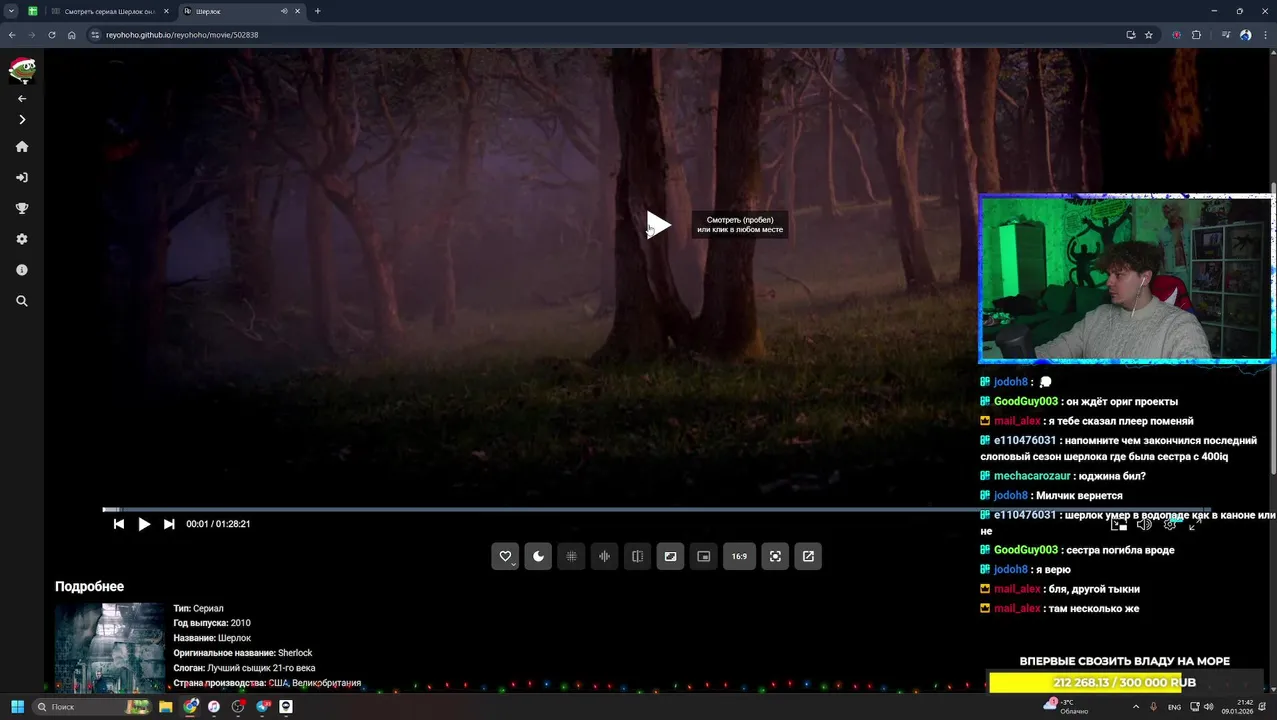Viewport: 1277px width, 720px height.
Task: Enter fullscreen with the player expand icon
Action: (1194, 524)
